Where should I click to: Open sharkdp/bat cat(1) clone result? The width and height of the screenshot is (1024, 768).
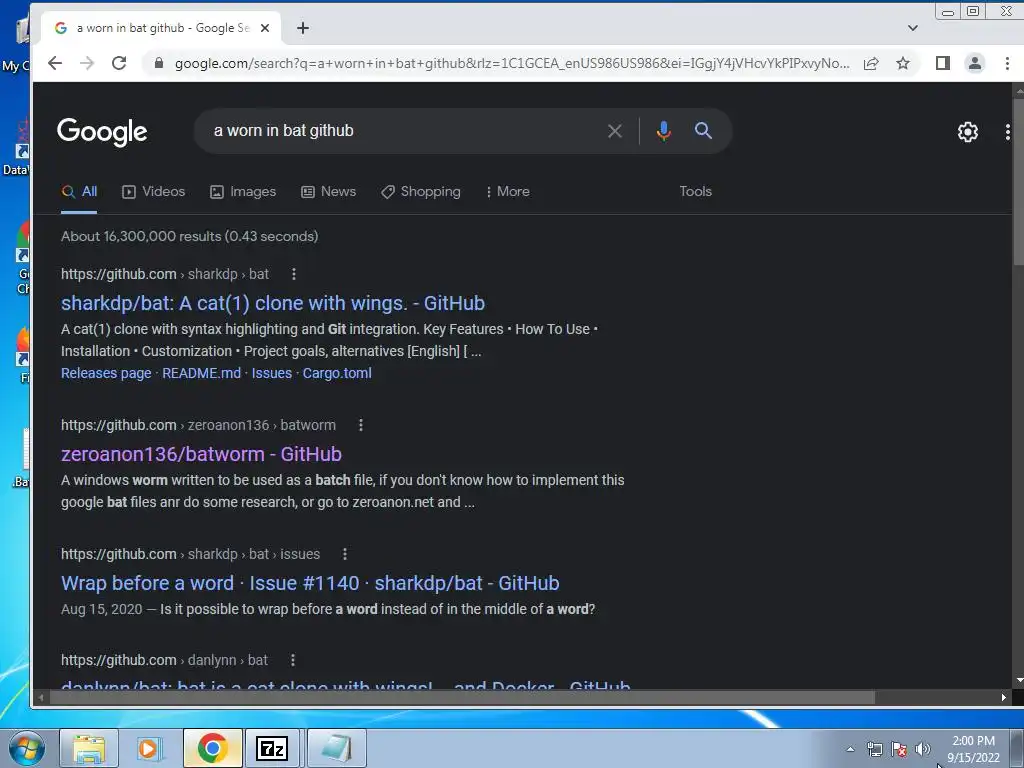pos(273,303)
